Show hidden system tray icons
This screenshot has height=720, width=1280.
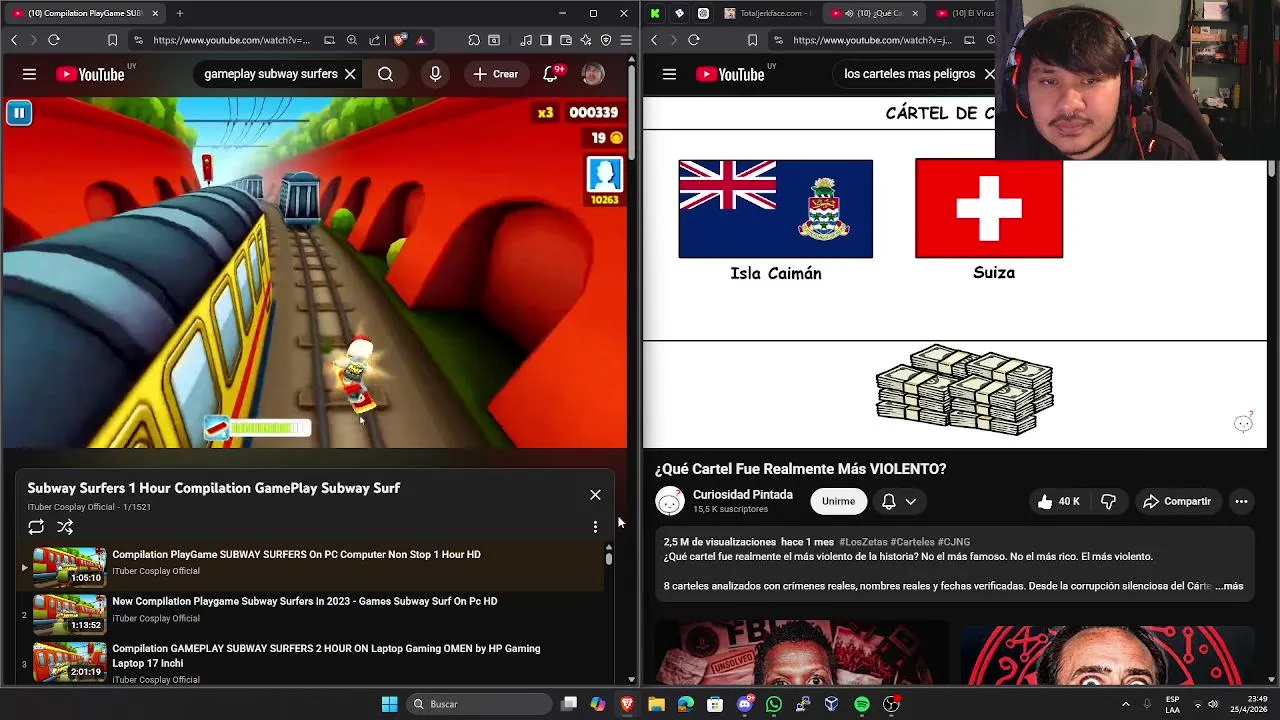[1125, 704]
